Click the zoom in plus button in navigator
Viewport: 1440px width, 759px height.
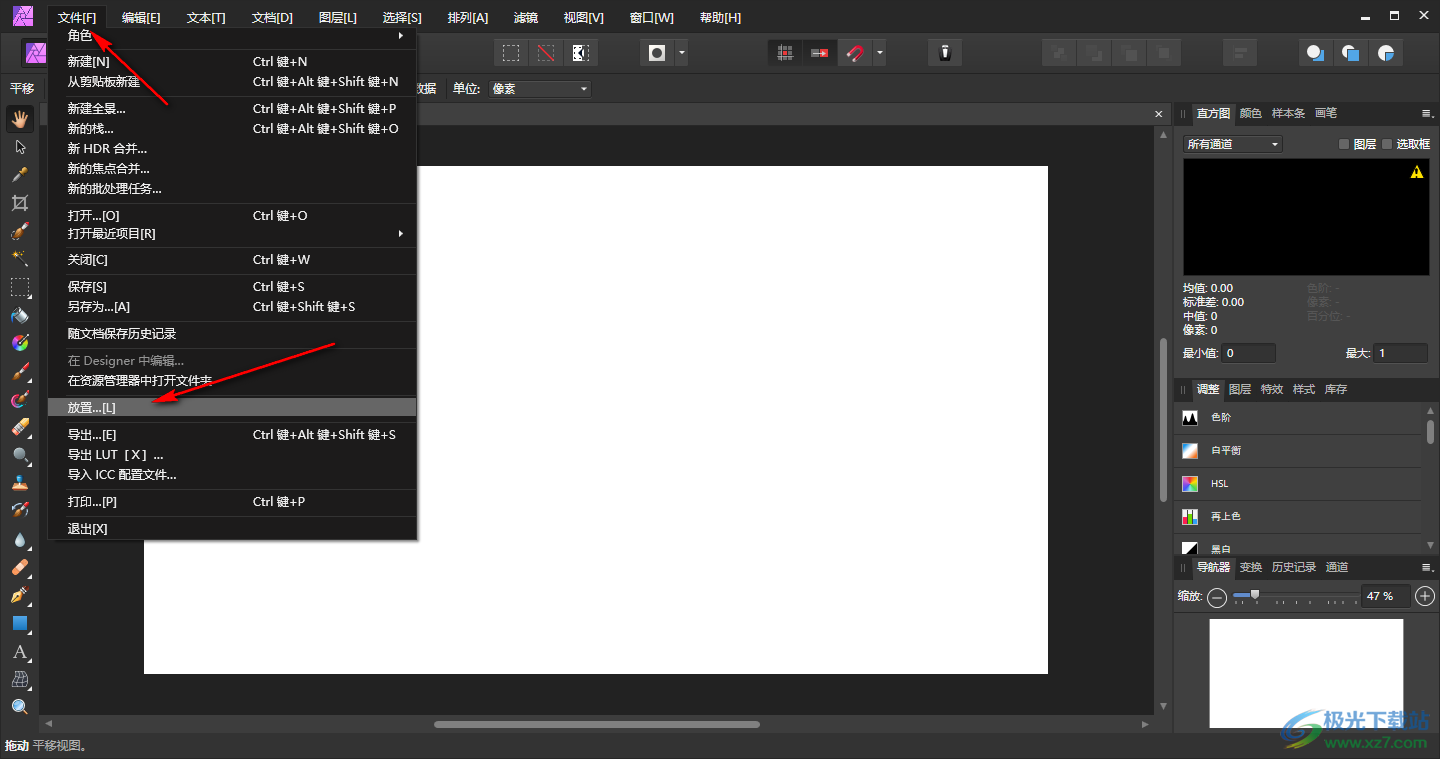click(1425, 596)
